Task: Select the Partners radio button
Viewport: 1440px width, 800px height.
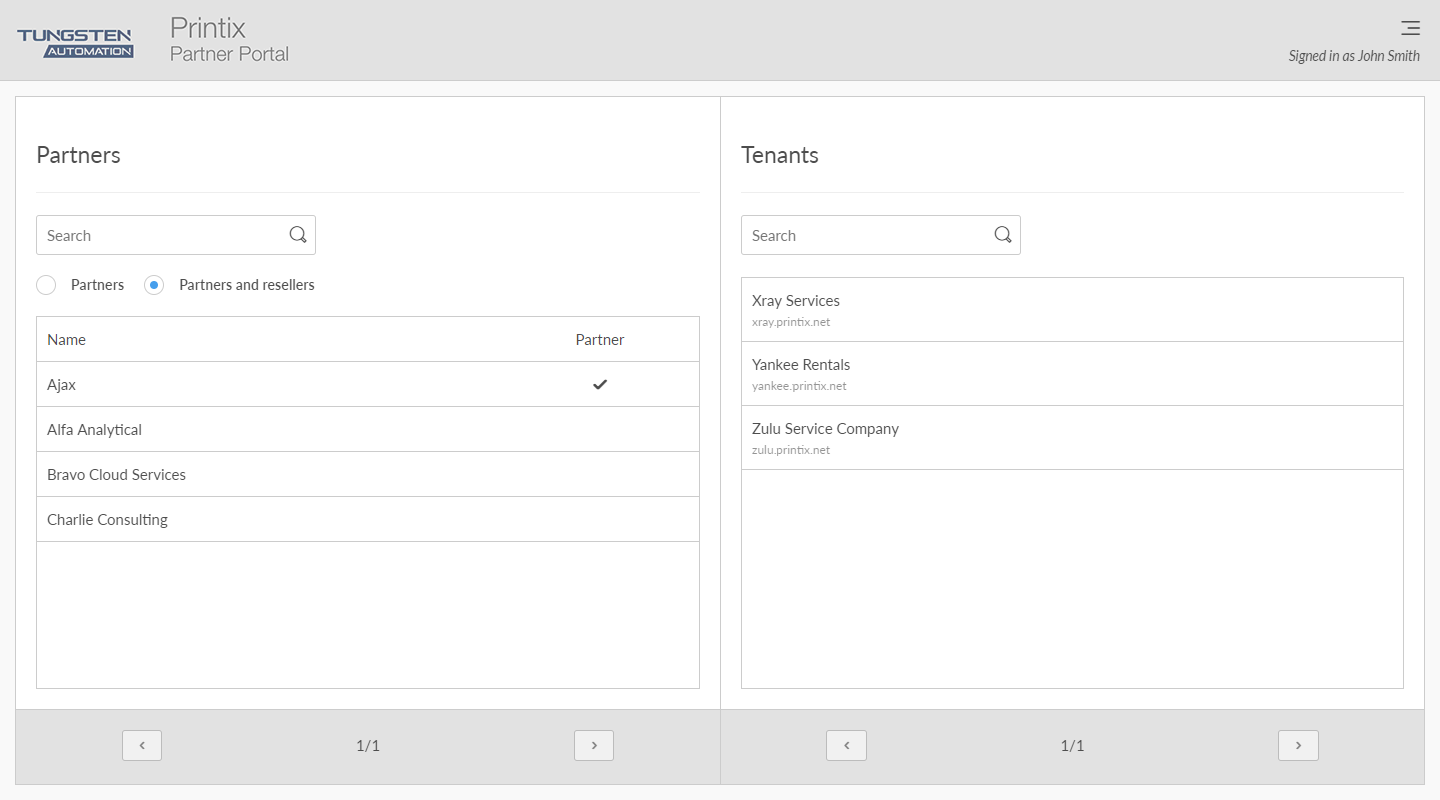Action: (x=46, y=285)
